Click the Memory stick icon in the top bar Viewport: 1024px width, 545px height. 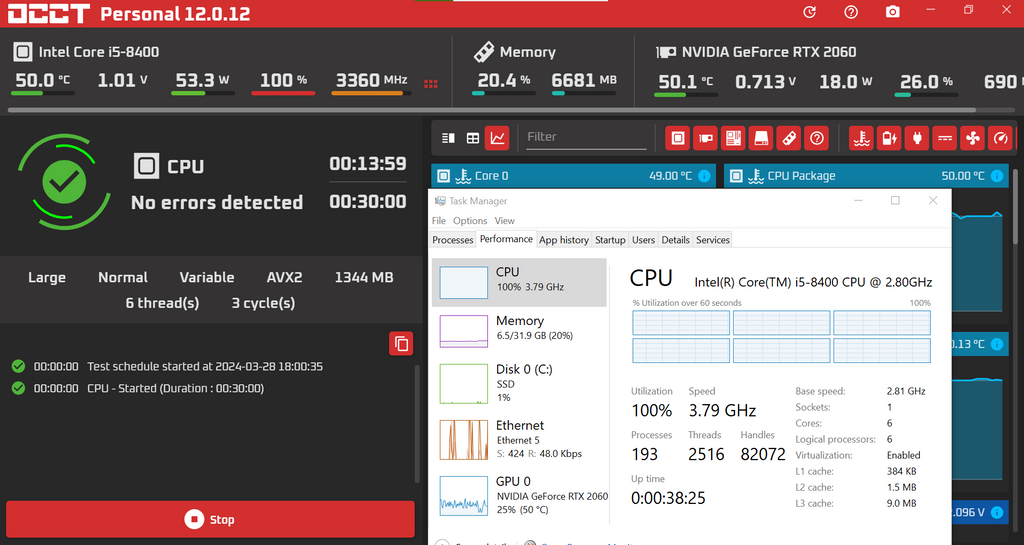click(x=484, y=52)
